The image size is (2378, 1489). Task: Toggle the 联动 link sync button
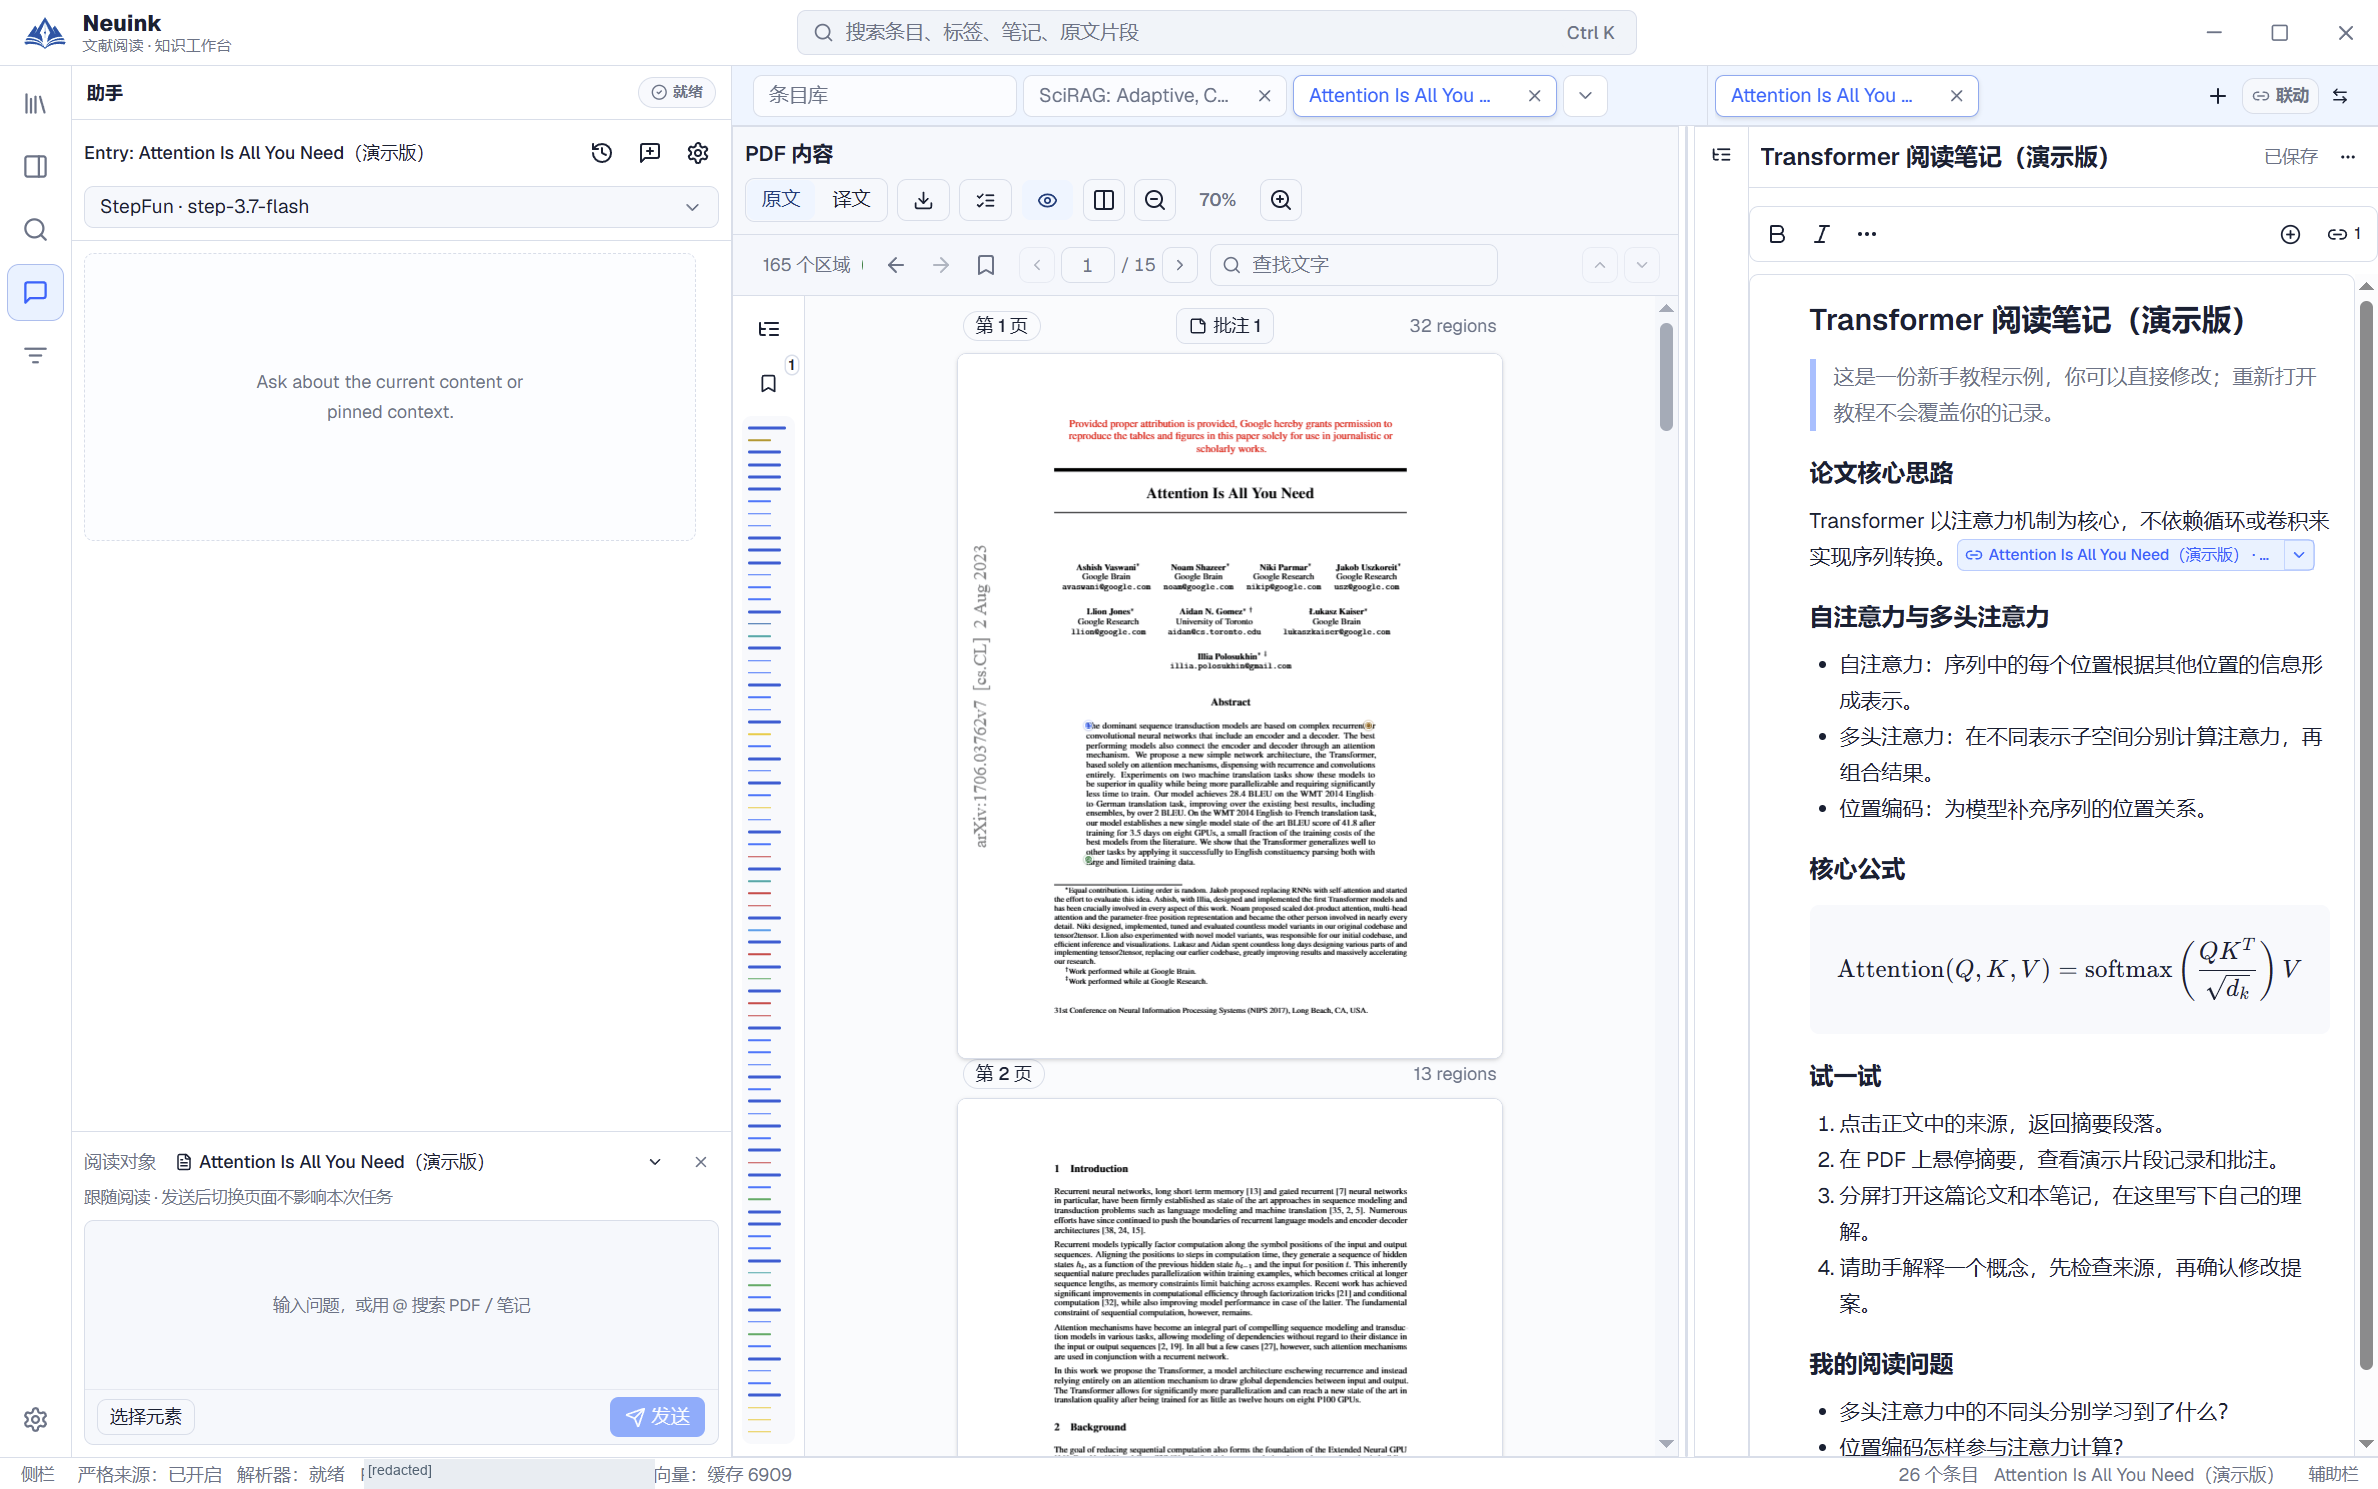2280,95
